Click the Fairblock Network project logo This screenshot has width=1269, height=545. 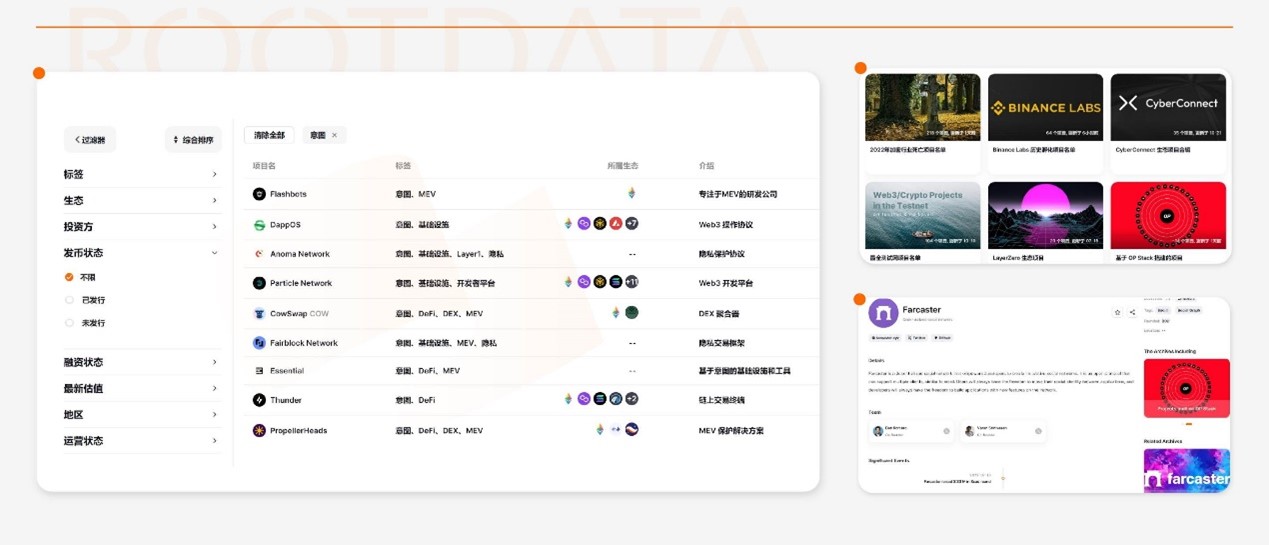coord(259,343)
